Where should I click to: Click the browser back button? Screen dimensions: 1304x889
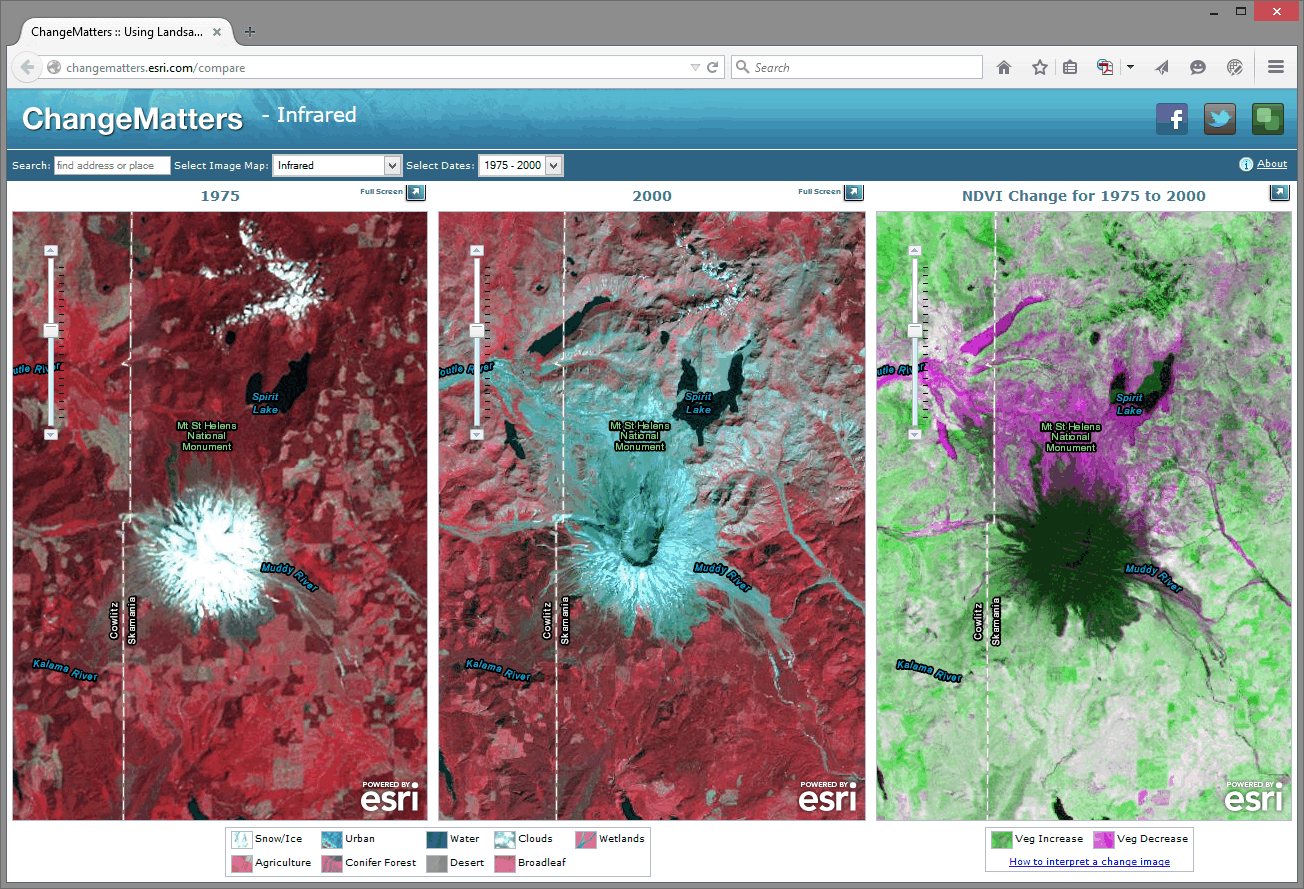tap(27, 68)
